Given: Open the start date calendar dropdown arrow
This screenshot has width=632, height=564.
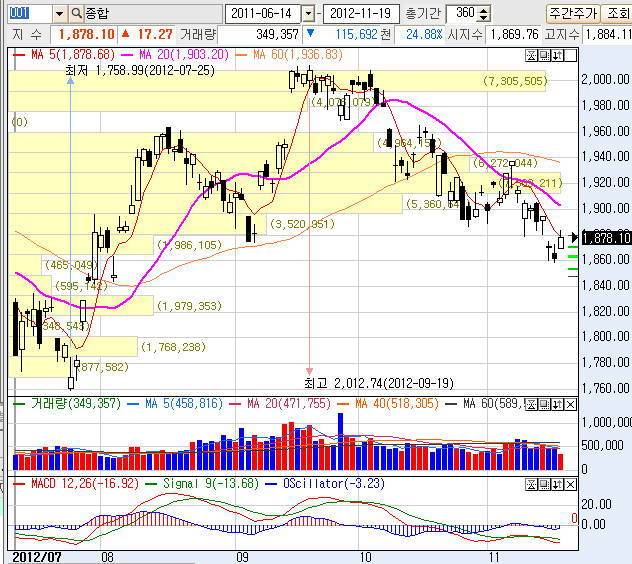Looking at the screenshot, I should pos(308,14).
